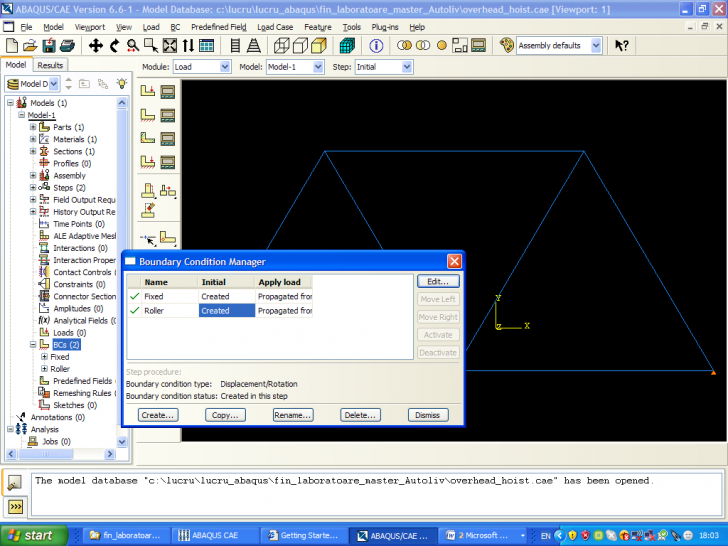Viewport: 728px width, 546px height.
Task: Click the Auto-Fit View icon
Action: click(x=170, y=46)
